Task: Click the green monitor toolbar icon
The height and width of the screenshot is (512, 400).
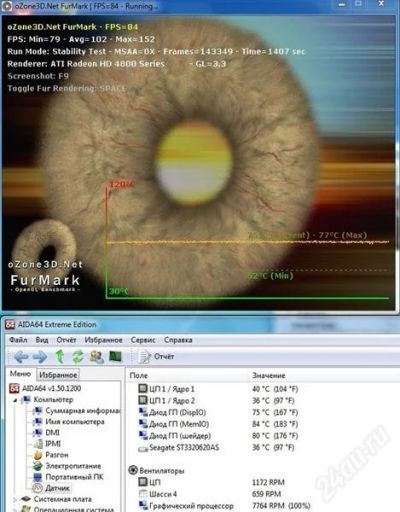Action: (x=115, y=357)
